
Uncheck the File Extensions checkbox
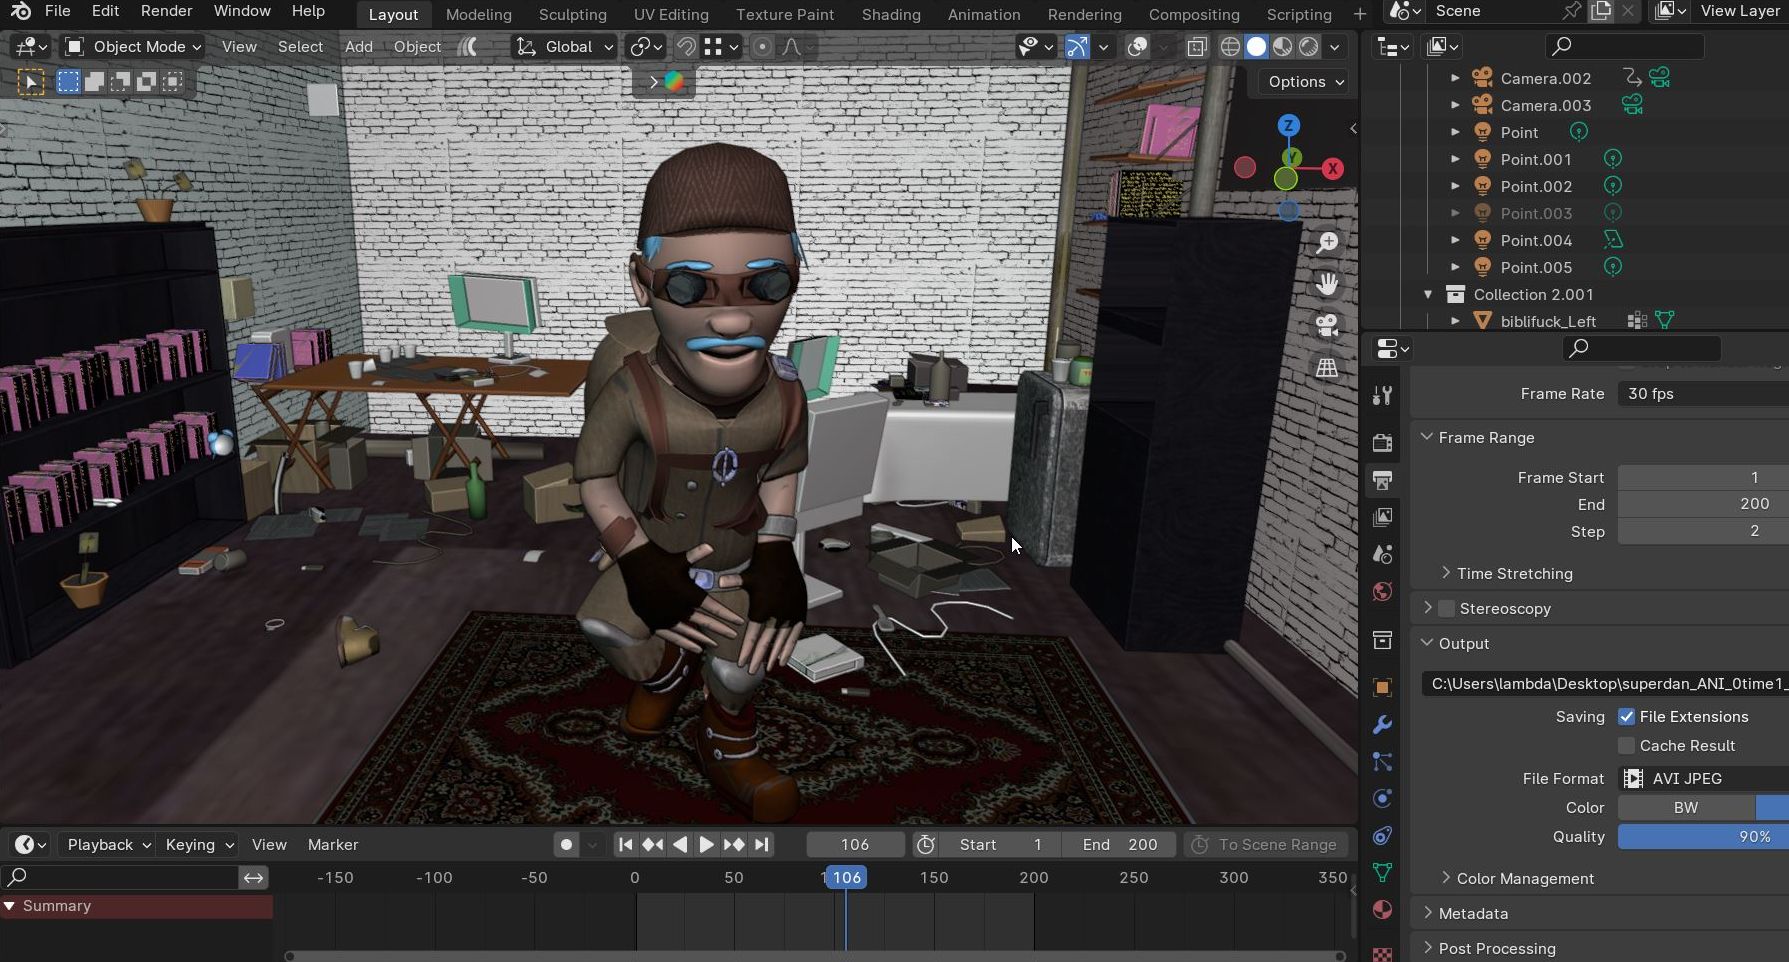click(x=1626, y=717)
